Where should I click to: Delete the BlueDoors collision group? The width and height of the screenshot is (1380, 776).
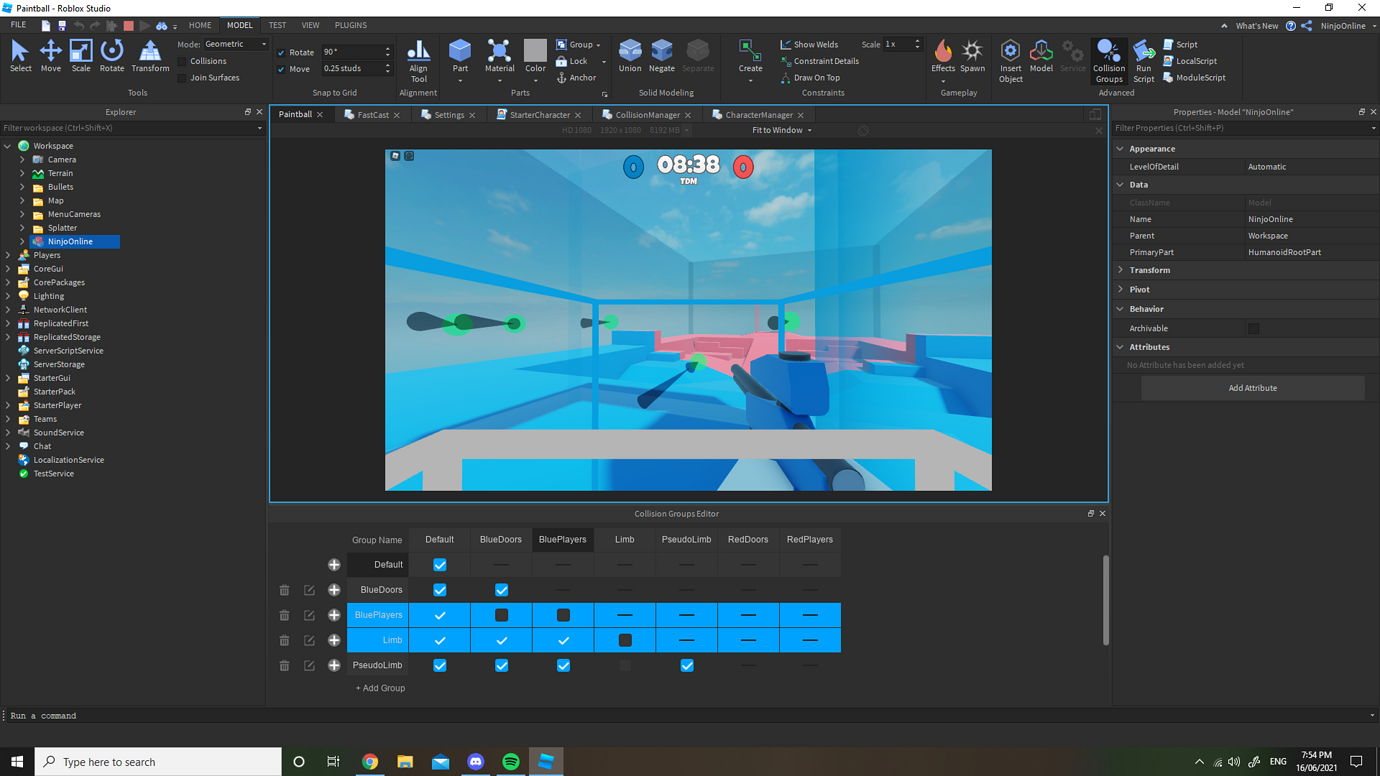coord(284,590)
